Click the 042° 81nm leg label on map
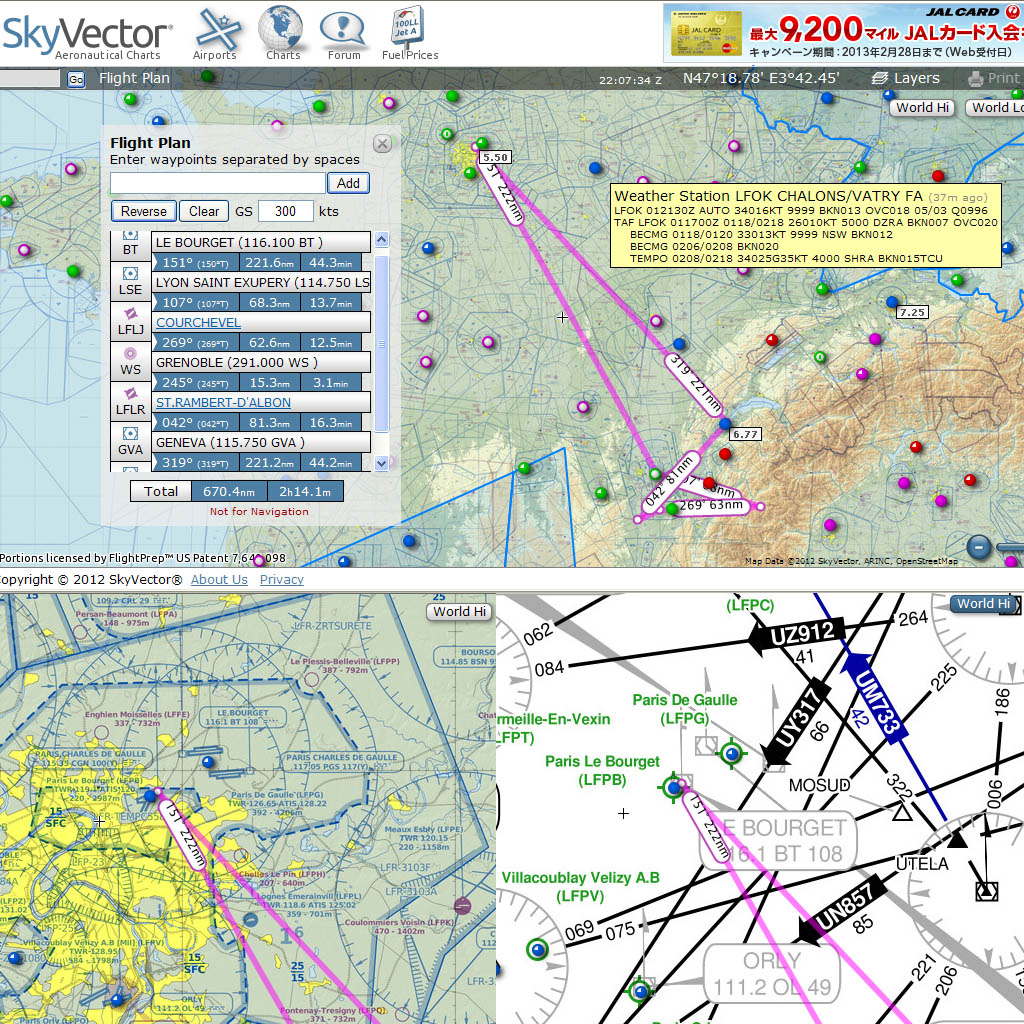 click(x=669, y=482)
